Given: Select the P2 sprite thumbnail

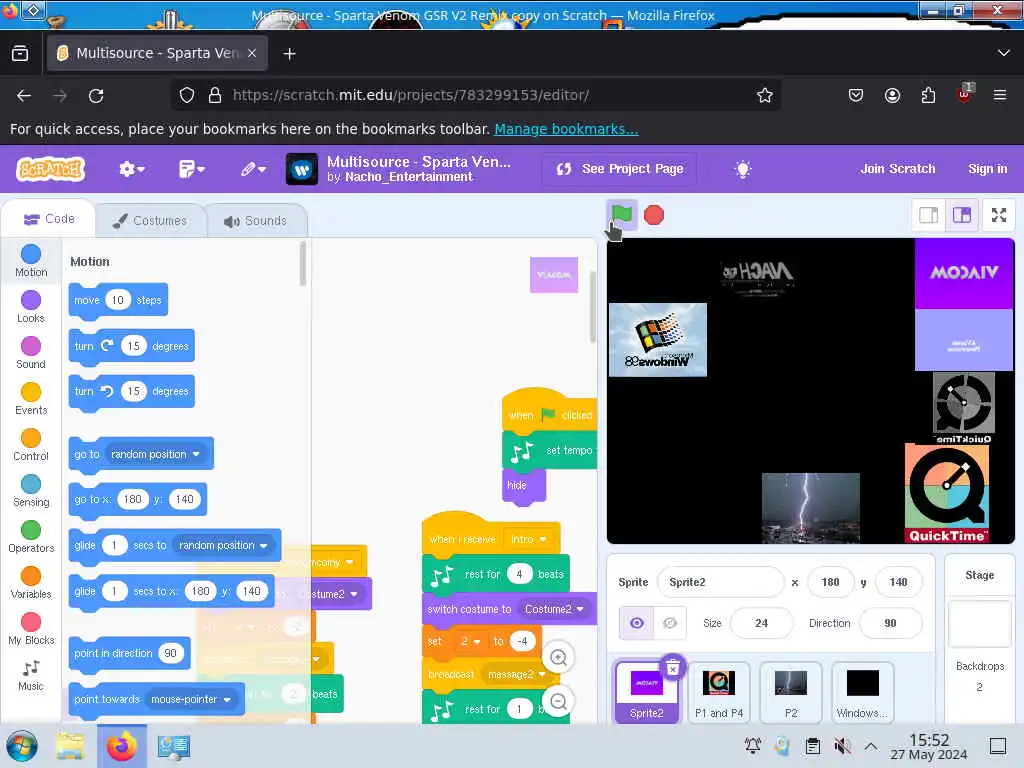Looking at the screenshot, I should tap(791, 692).
